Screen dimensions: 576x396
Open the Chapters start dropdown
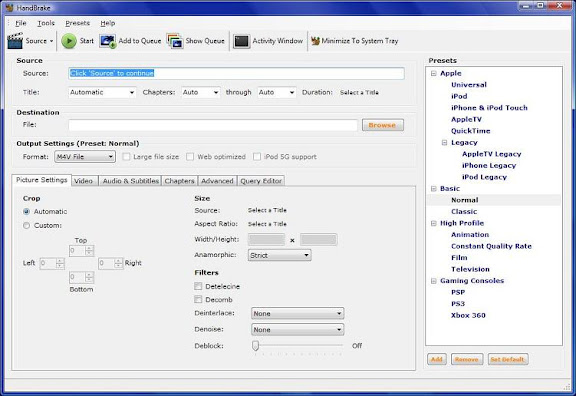click(x=201, y=92)
